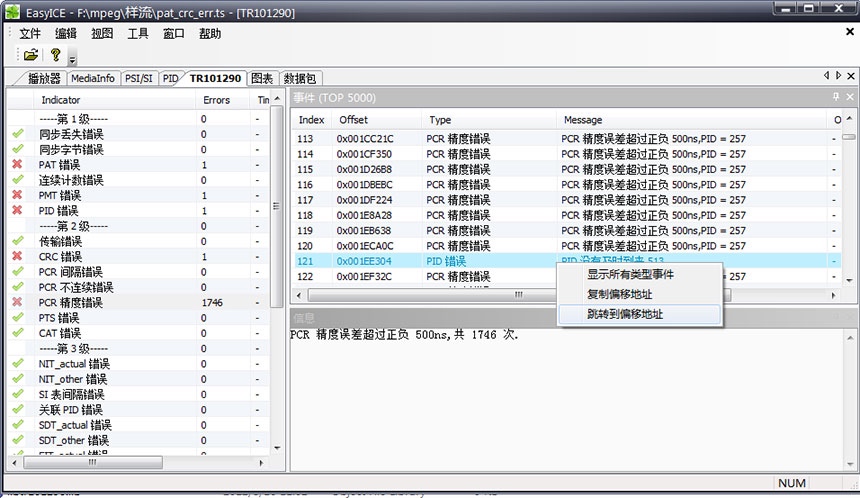Click the green check beside 同步丢失错误

(18, 134)
